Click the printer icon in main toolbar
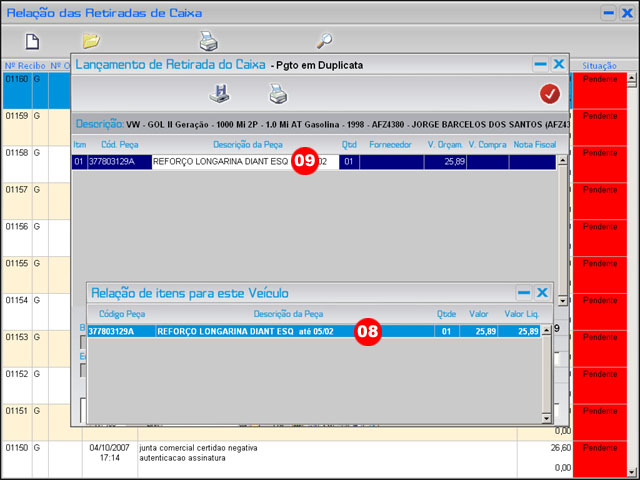 point(208,41)
